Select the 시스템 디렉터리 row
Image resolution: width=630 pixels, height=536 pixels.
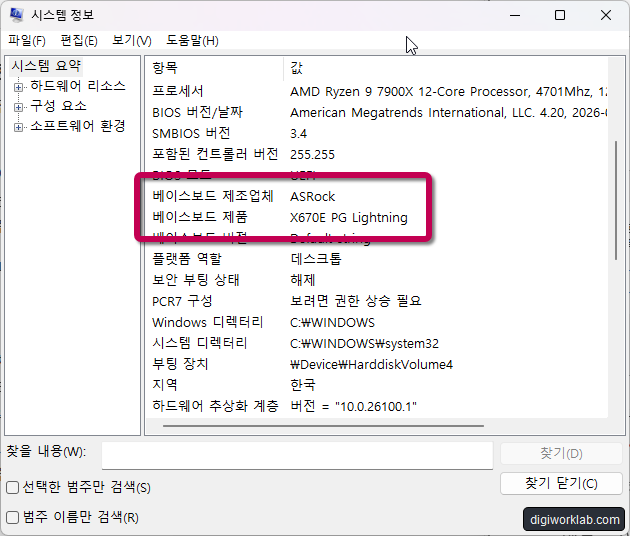click(199, 343)
